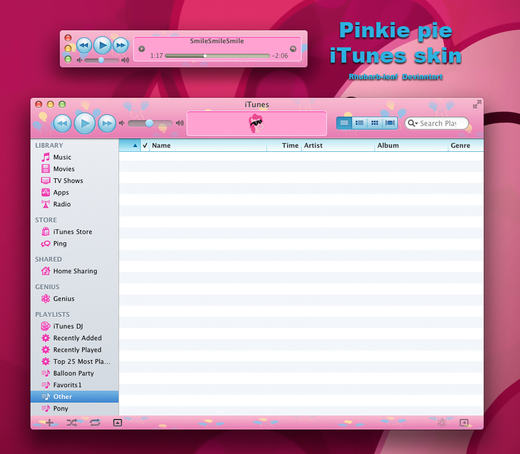Switch to song list view
Viewport: 520px width, 454px height.
pyautogui.click(x=344, y=123)
